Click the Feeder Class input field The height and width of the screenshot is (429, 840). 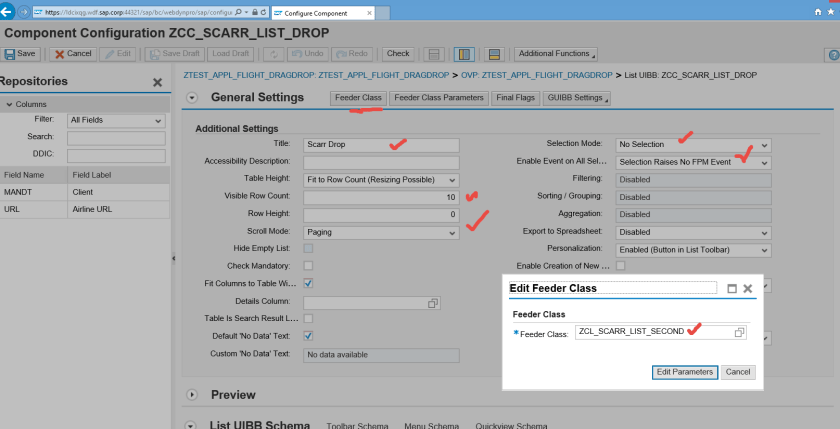[x=661, y=333]
